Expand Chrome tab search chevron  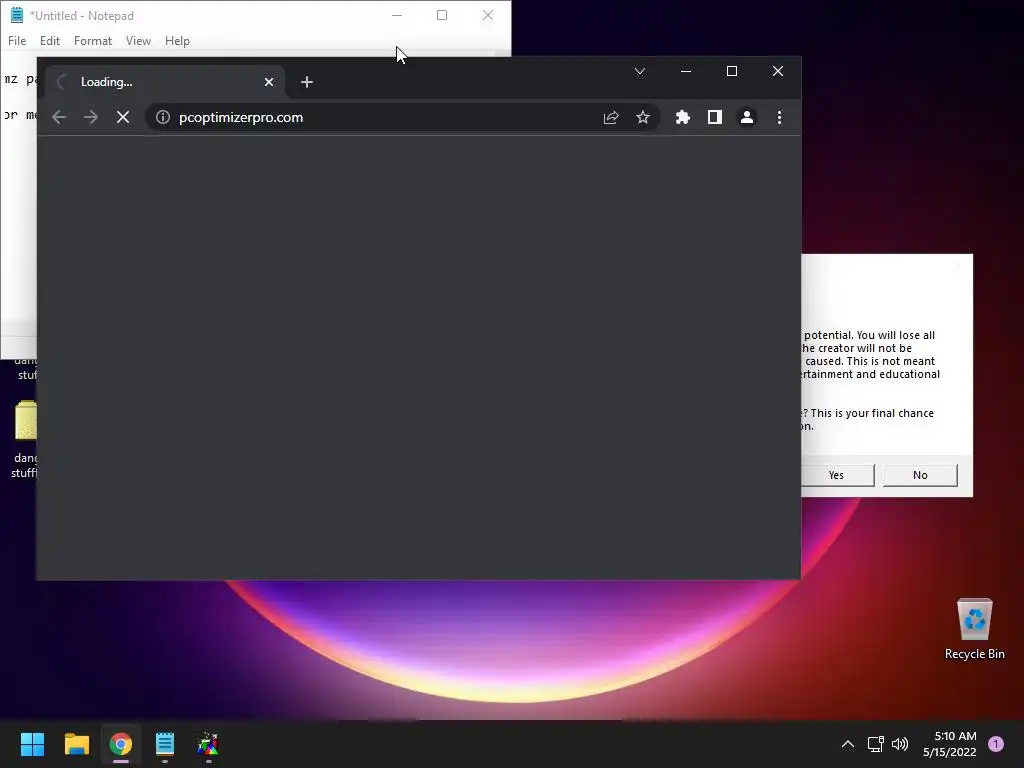click(640, 71)
